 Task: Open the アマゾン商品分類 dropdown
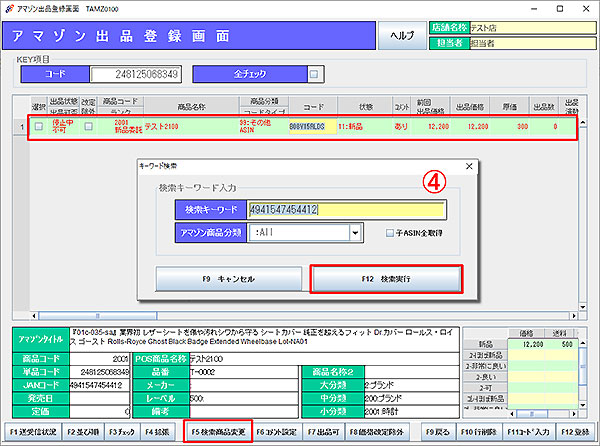(x=355, y=232)
